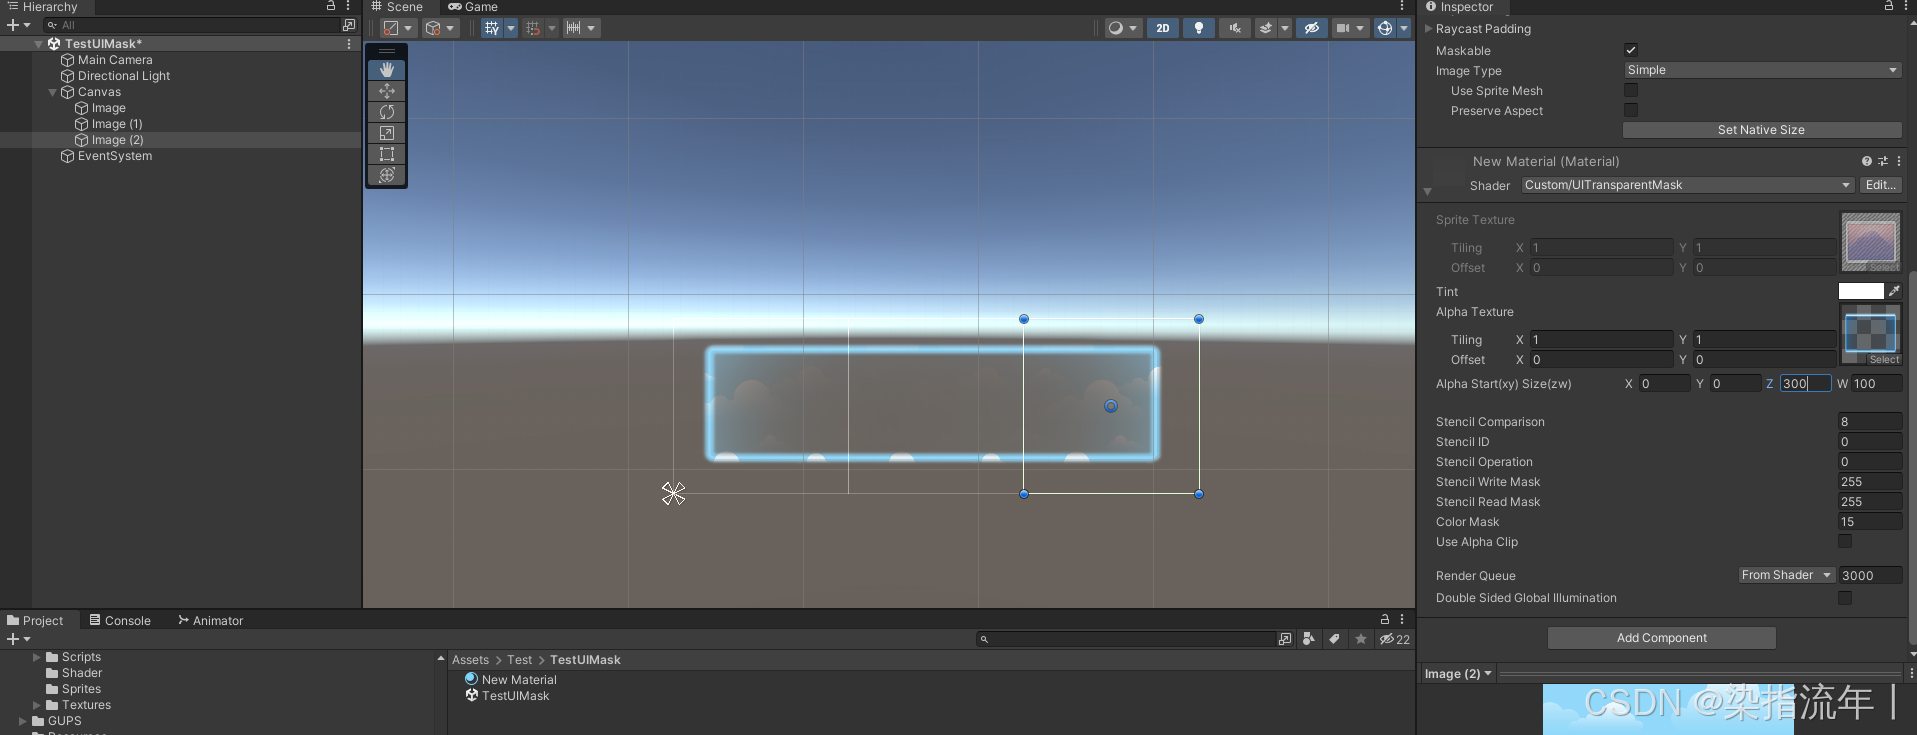Open the Shader dropdown Custom/UITransparentMask
Screen dimensions: 1917x735
coord(1687,185)
